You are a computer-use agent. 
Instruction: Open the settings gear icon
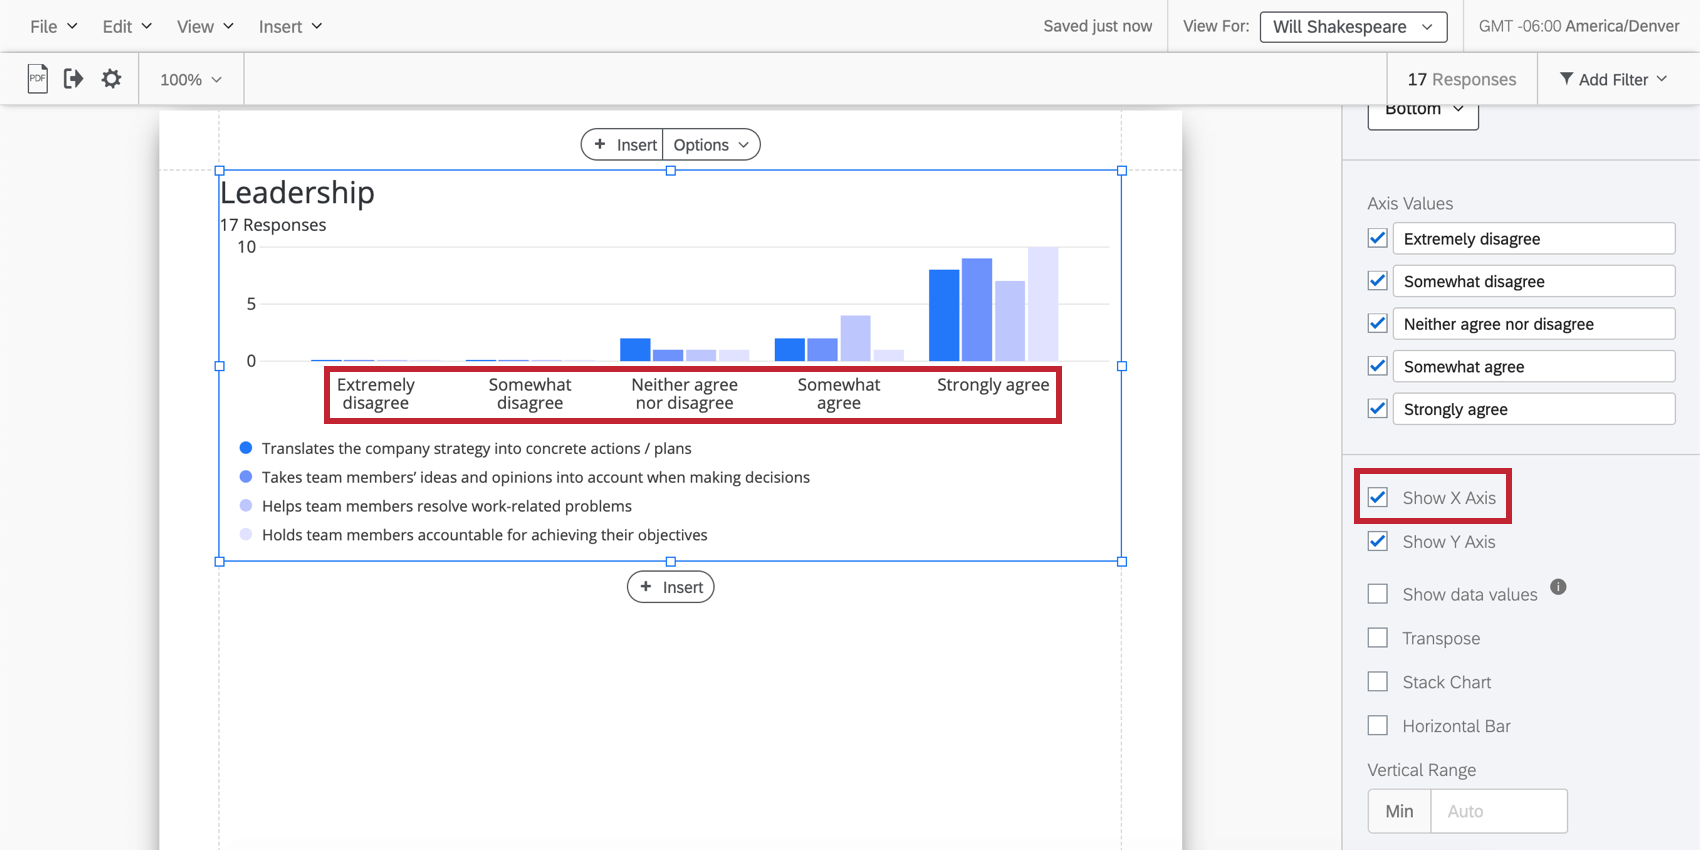(111, 79)
